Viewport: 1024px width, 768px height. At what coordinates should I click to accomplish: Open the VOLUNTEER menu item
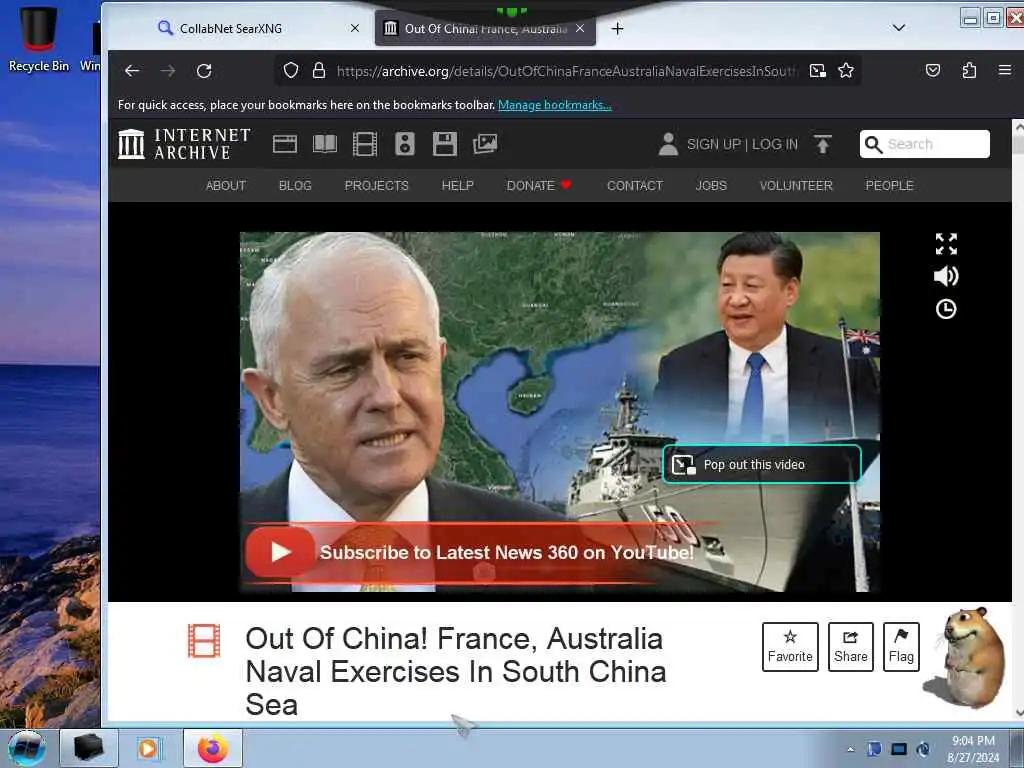coord(796,185)
